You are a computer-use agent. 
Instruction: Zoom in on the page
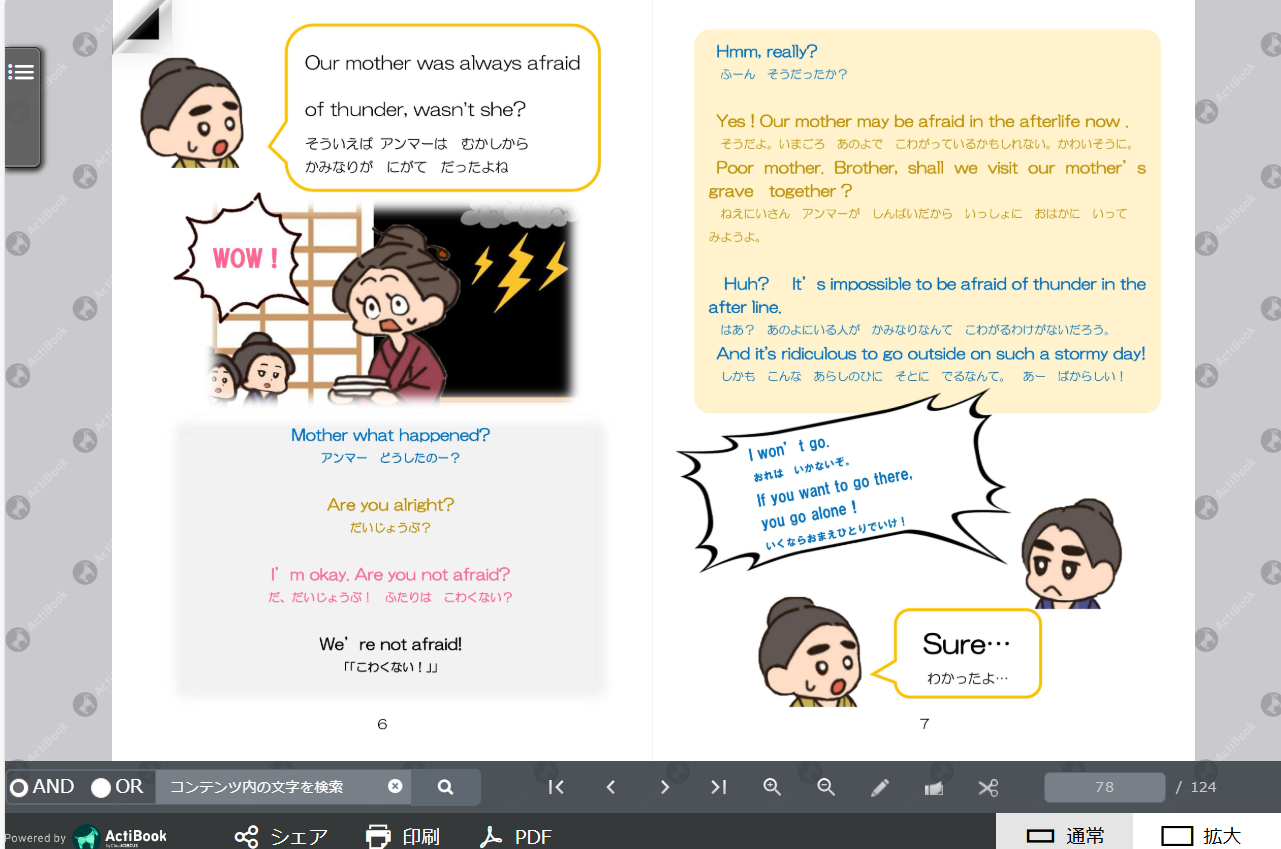[772, 787]
